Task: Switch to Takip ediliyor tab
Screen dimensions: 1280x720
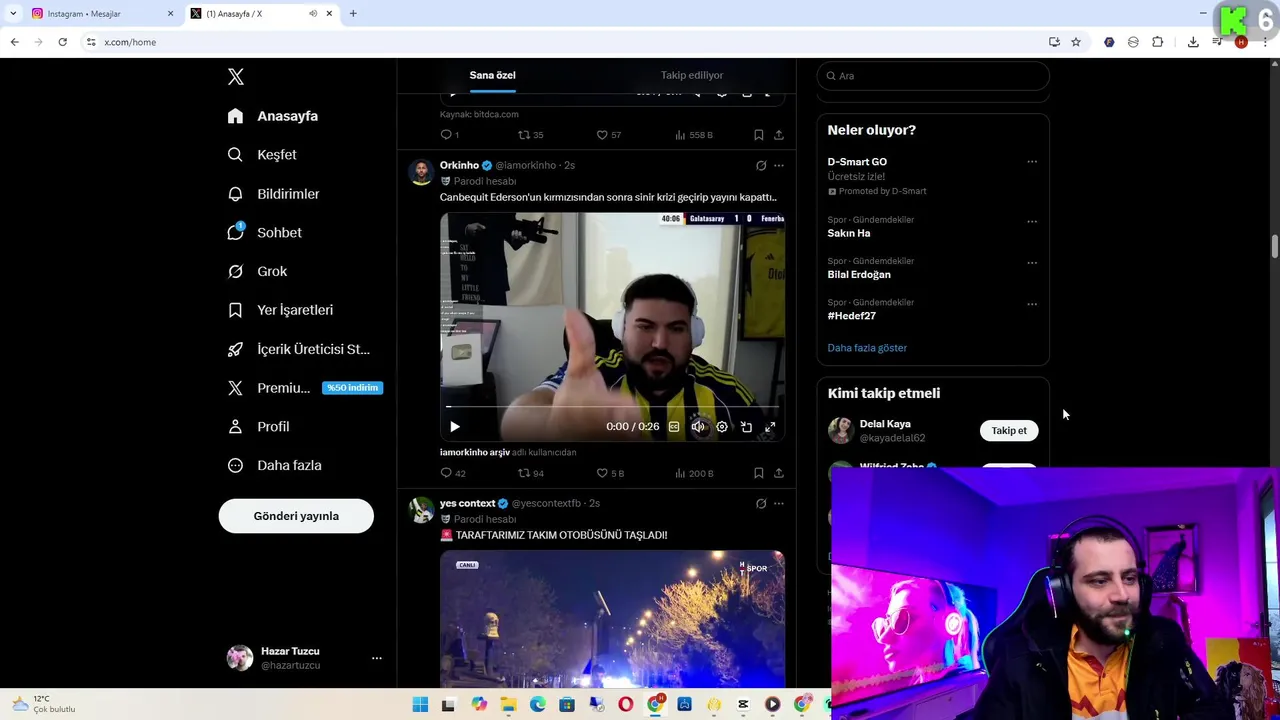Action: click(x=692, y=75)
